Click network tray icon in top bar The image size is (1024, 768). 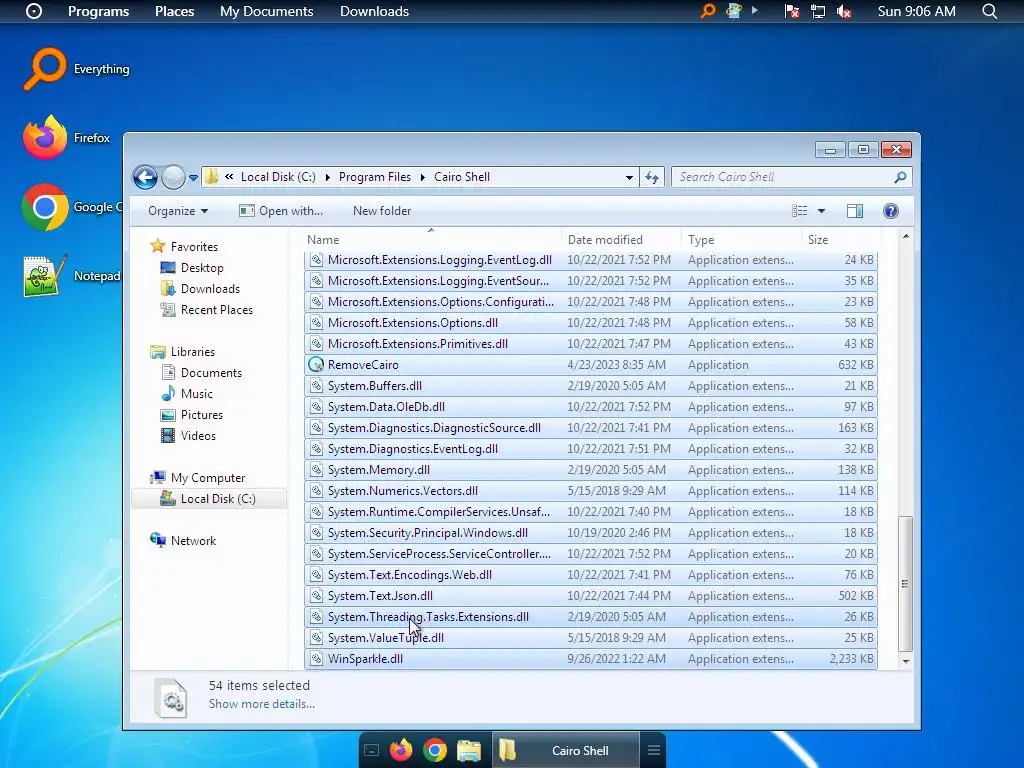pyautogui.click(x=818, y=11)
